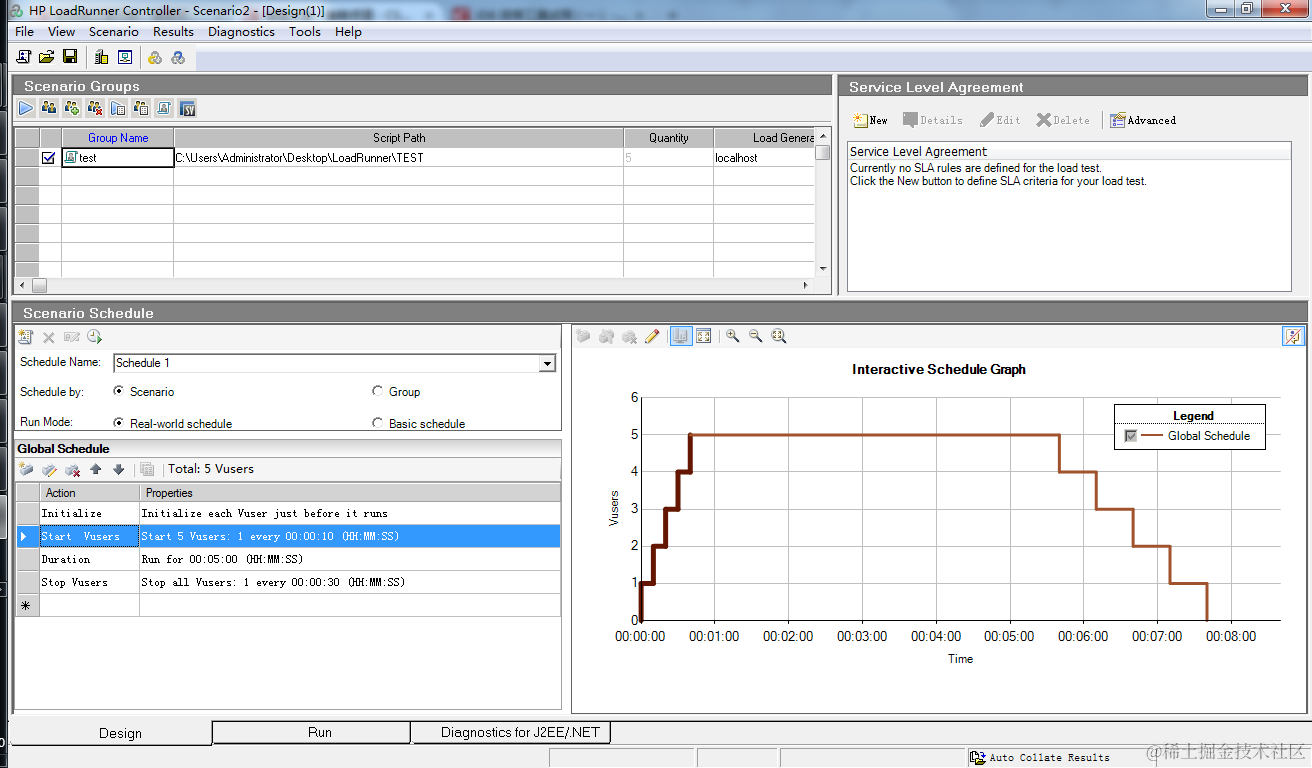This screenshot has width=1312, height=768.
Task: Select Schedule by Scenario radio button
Action: point(119,391)
